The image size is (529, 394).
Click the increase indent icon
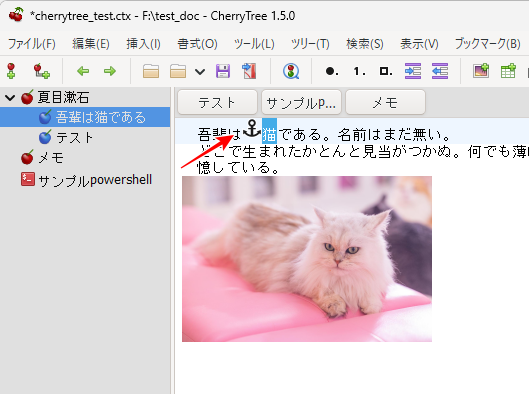tap(413, 71)
